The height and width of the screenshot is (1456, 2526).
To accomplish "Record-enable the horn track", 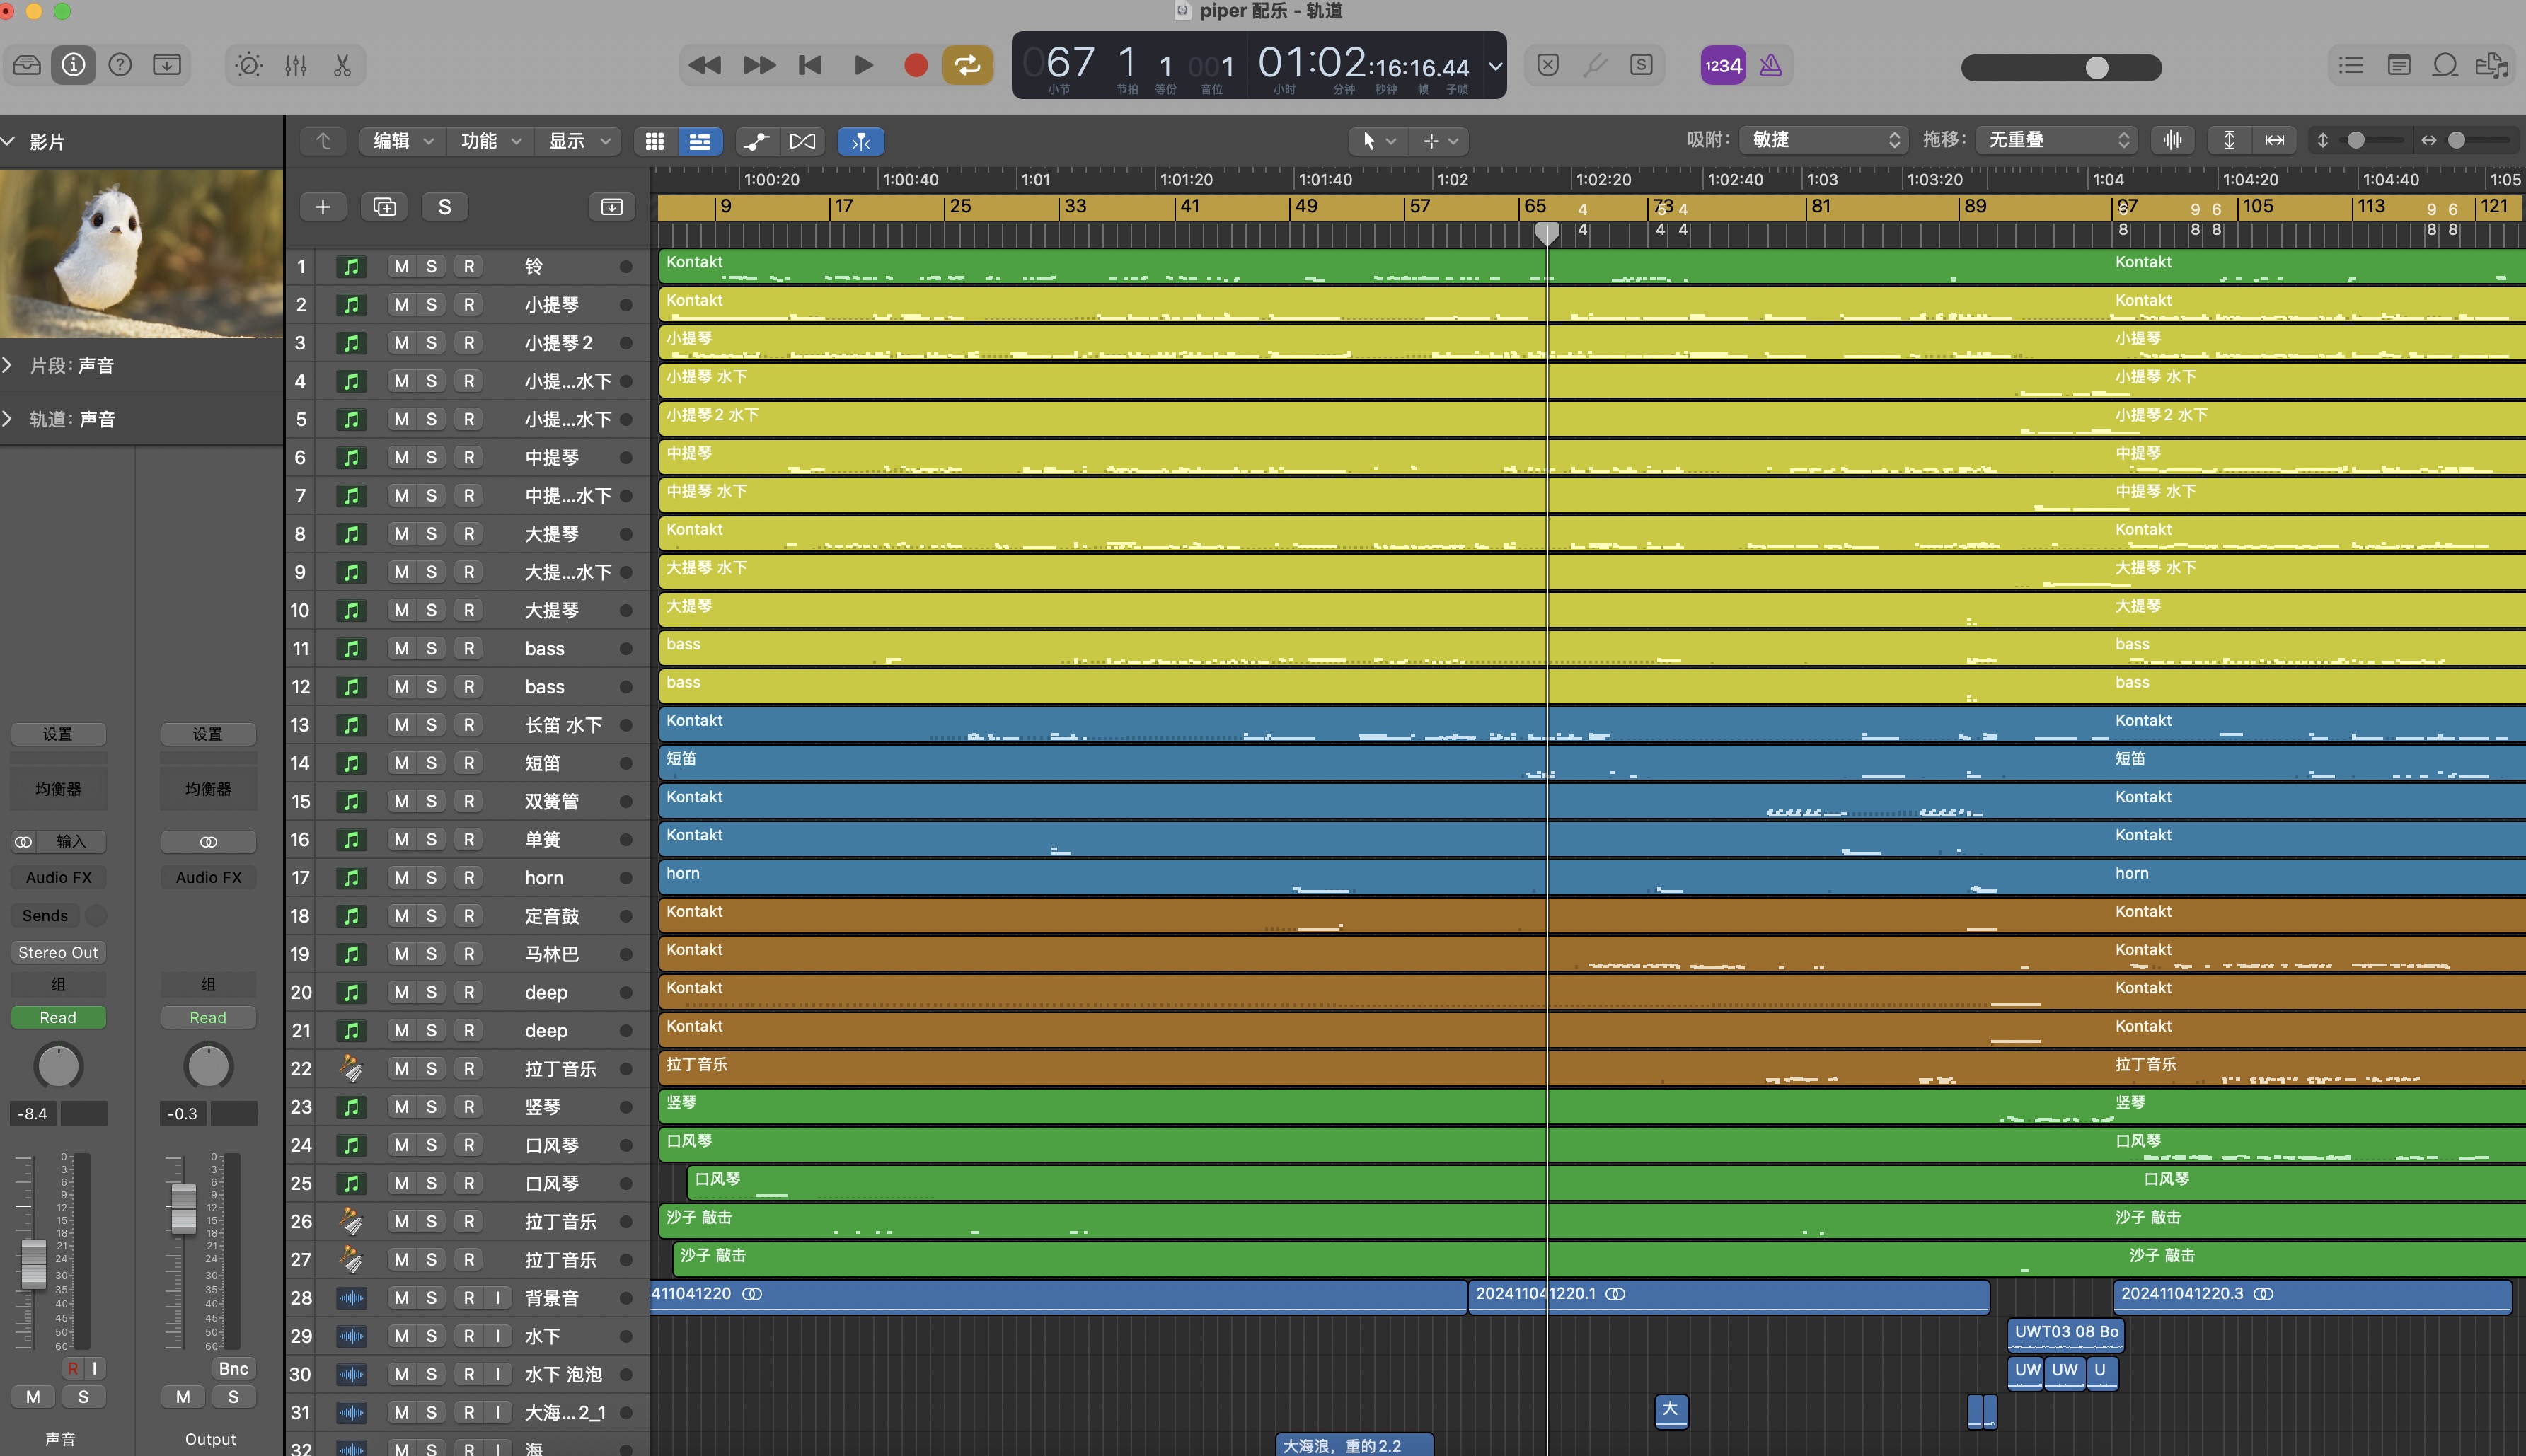I will click(468, 878).
